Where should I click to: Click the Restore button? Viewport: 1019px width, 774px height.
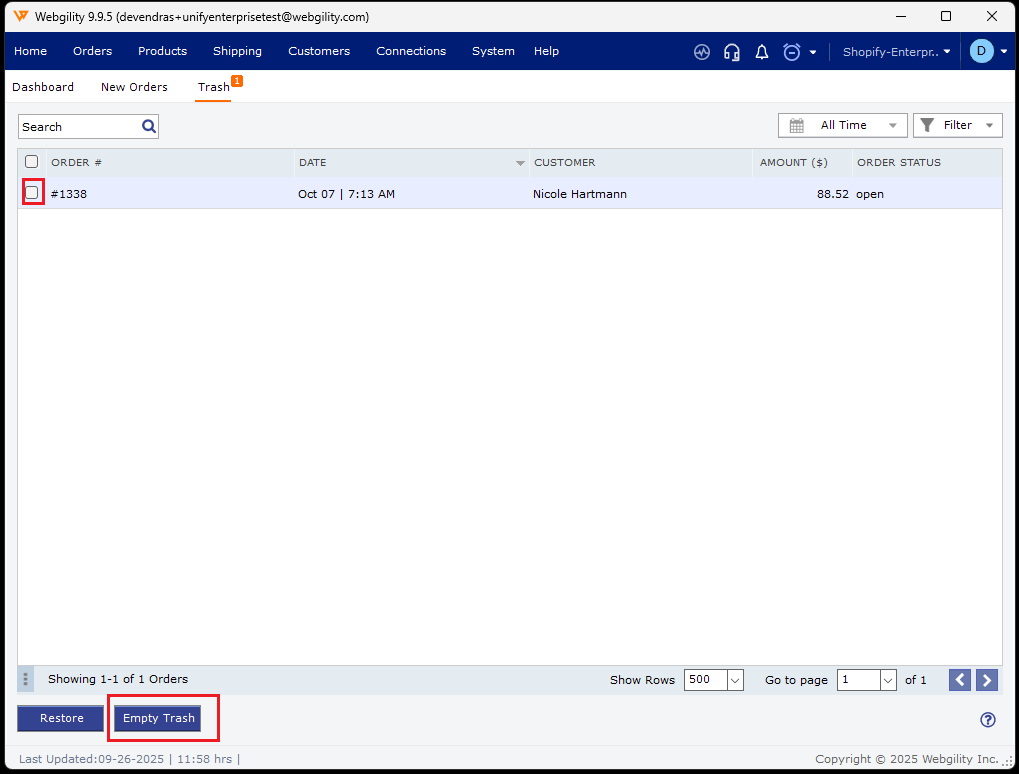coord(62,718)
